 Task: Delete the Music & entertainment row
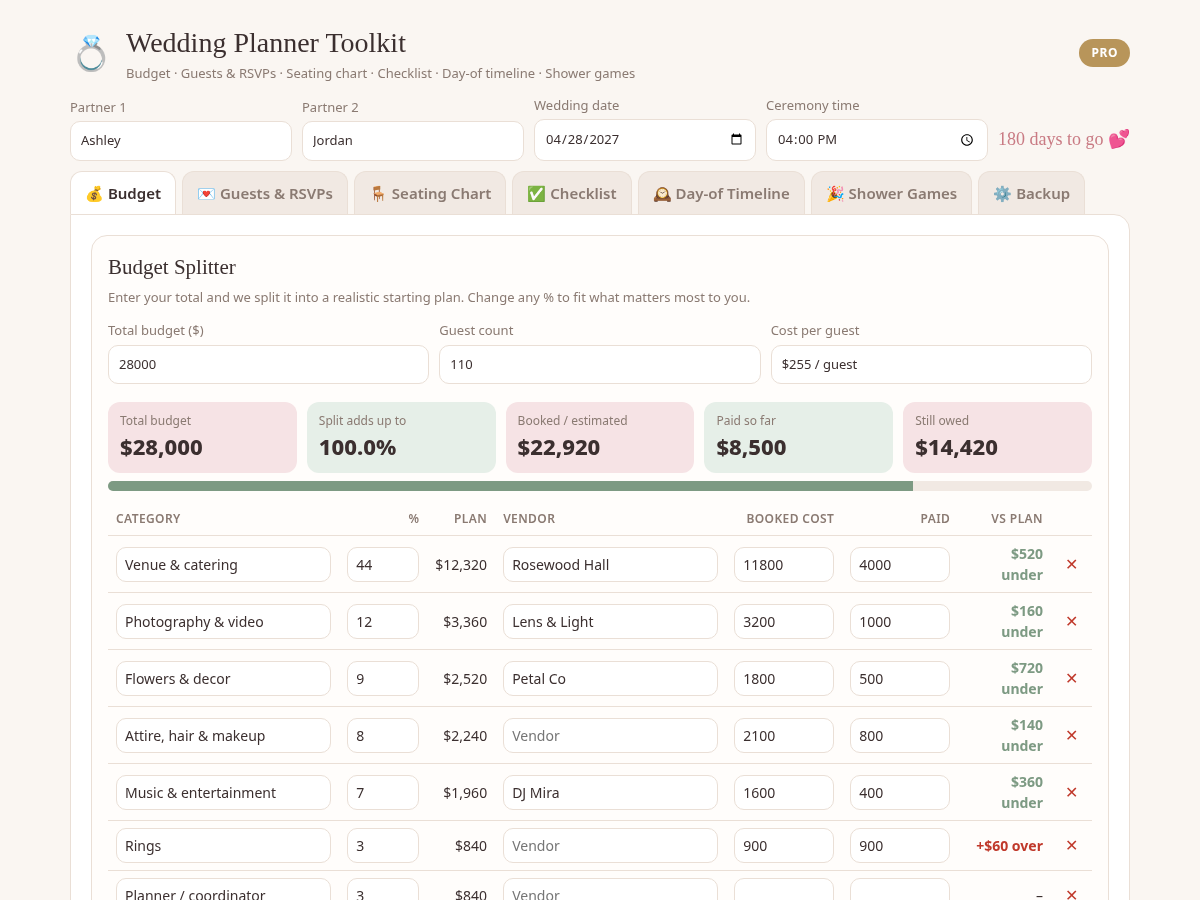1071,792
